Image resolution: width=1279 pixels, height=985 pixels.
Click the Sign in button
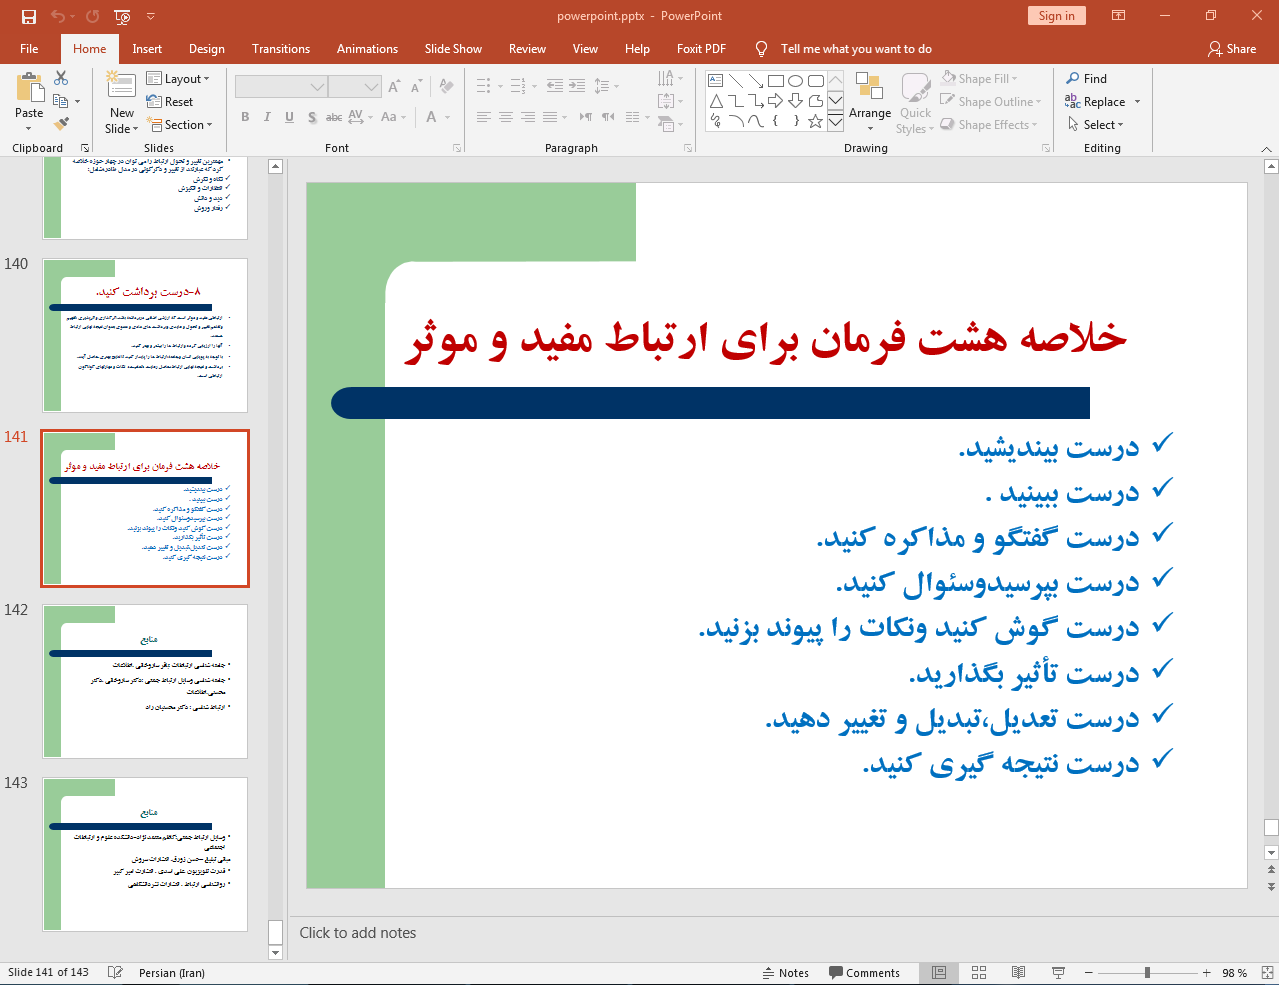[1056, 16]
